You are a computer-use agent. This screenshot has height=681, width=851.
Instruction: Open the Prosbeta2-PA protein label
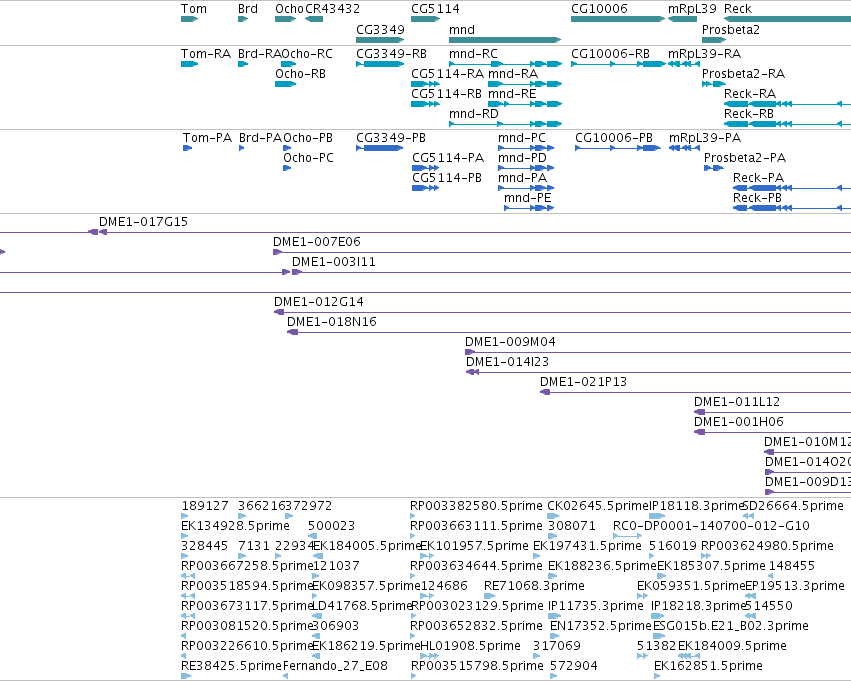pyautogui.click(x=745, y=158)
